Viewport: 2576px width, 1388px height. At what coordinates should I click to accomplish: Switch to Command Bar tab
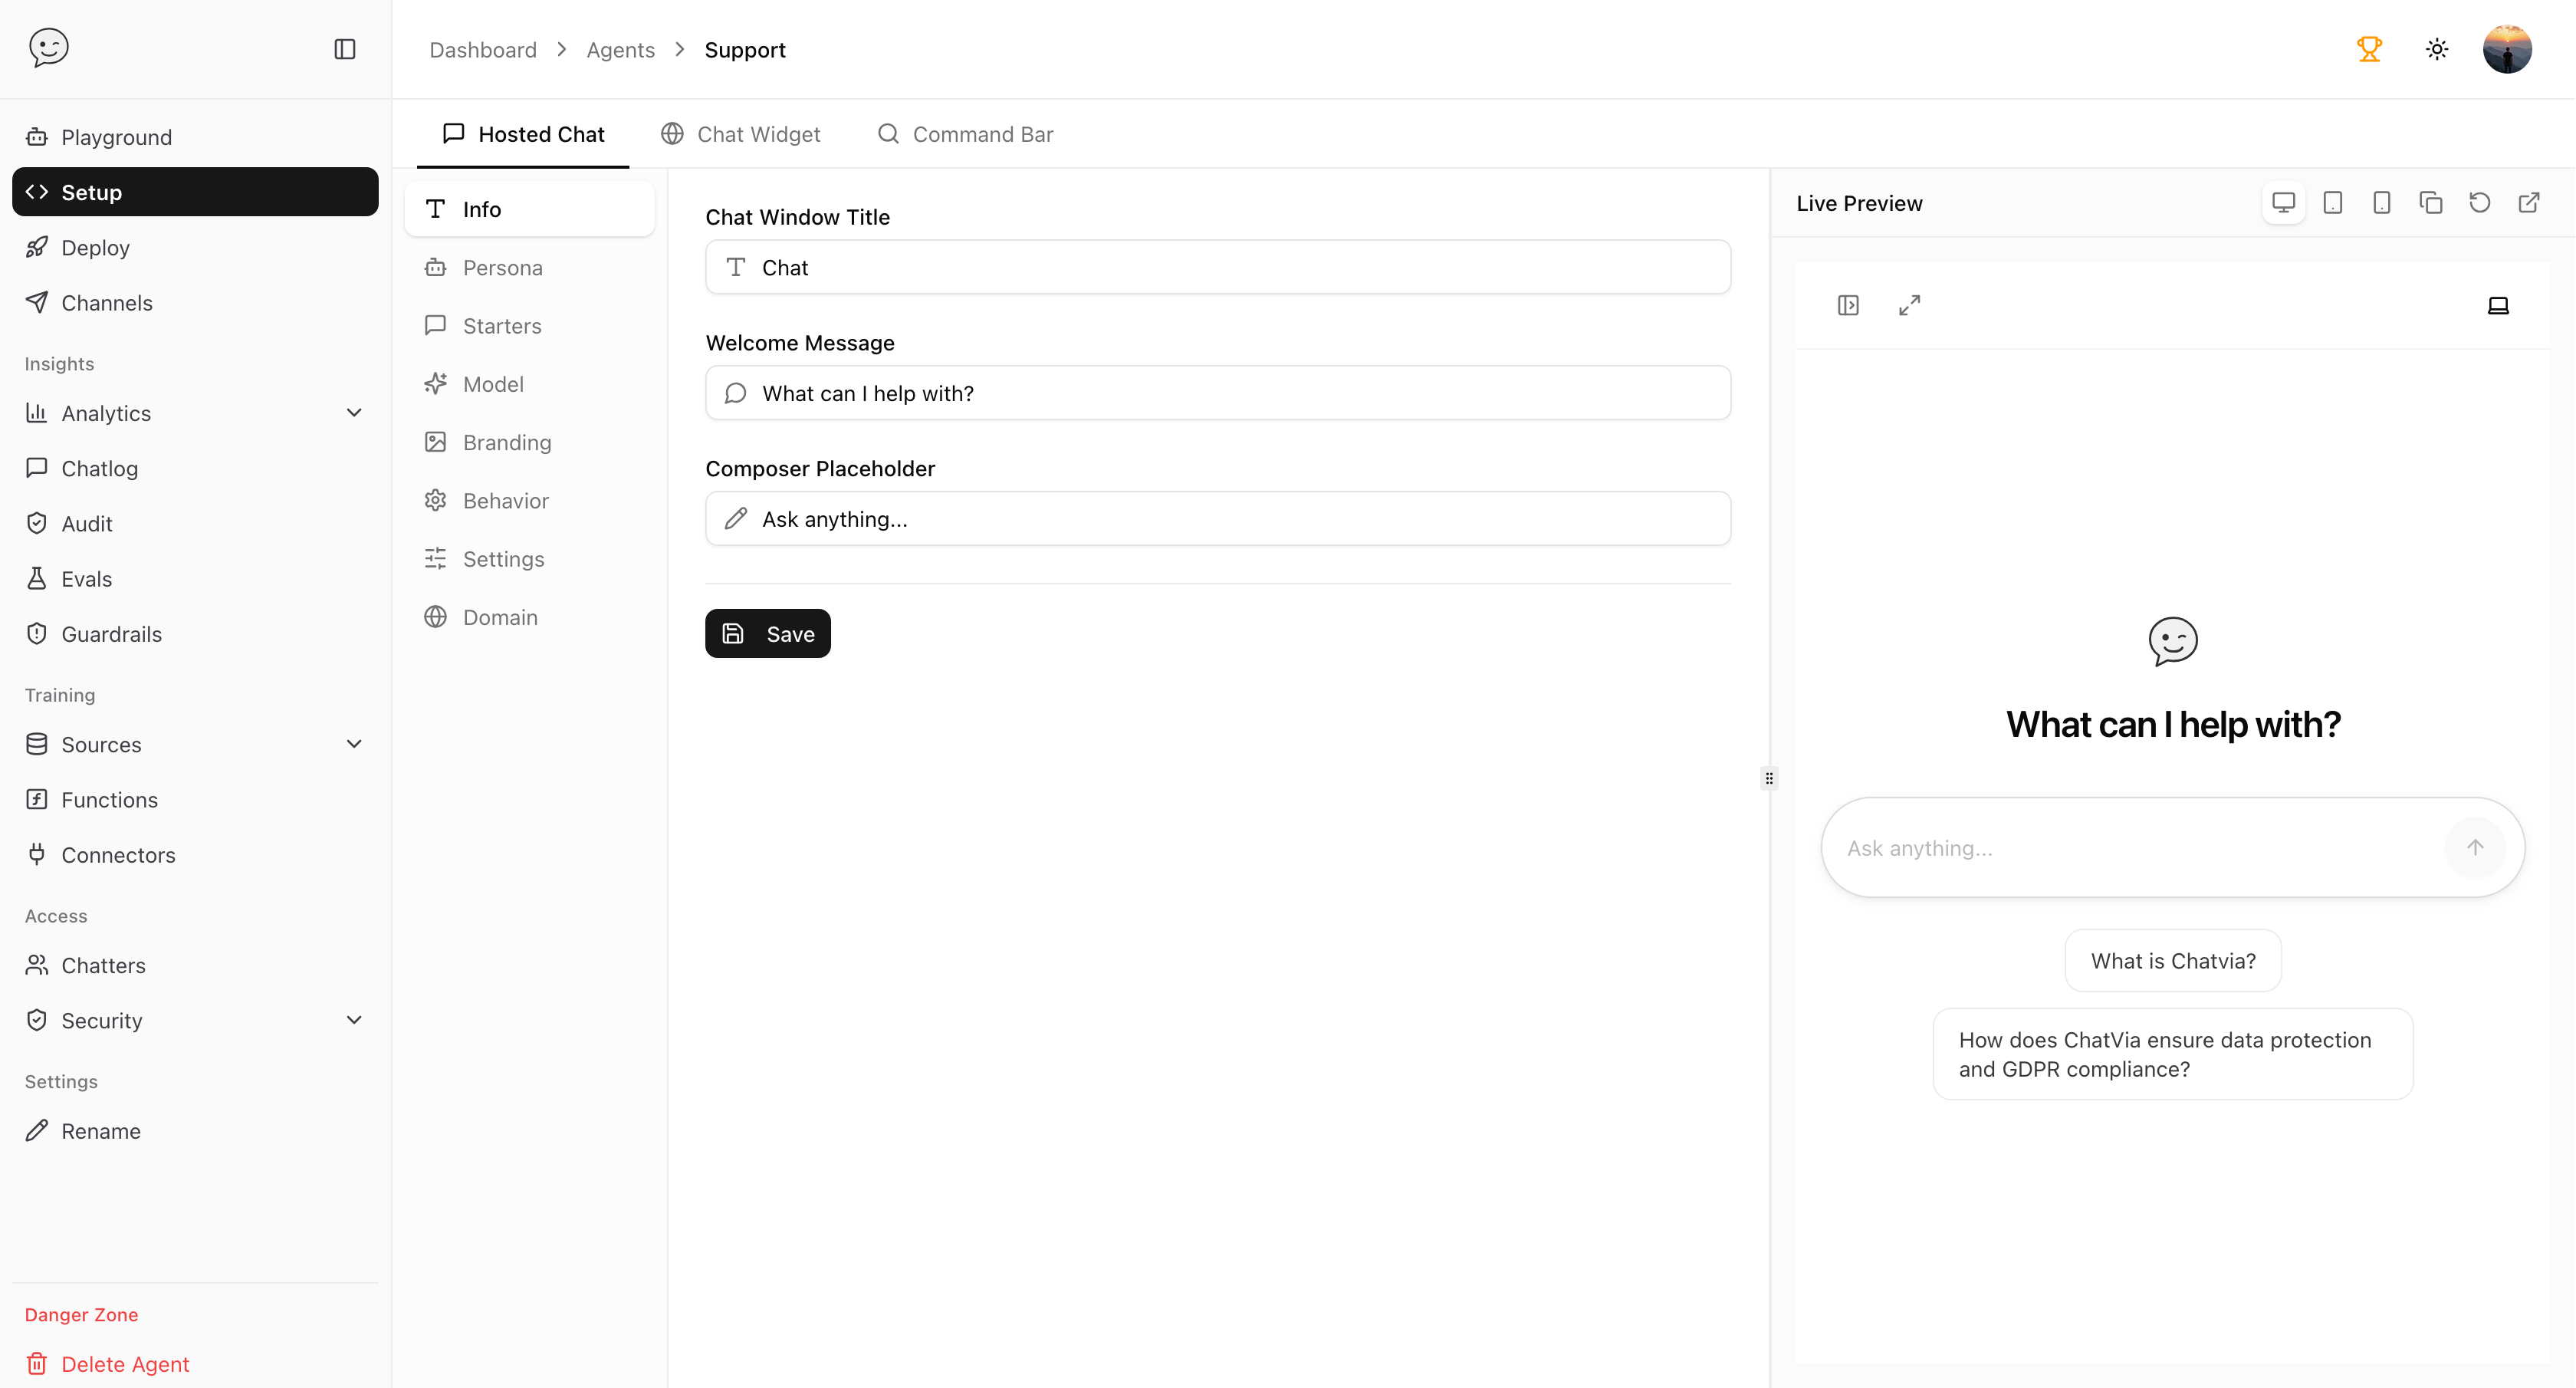pyautogui.click(x=965, y=134)
